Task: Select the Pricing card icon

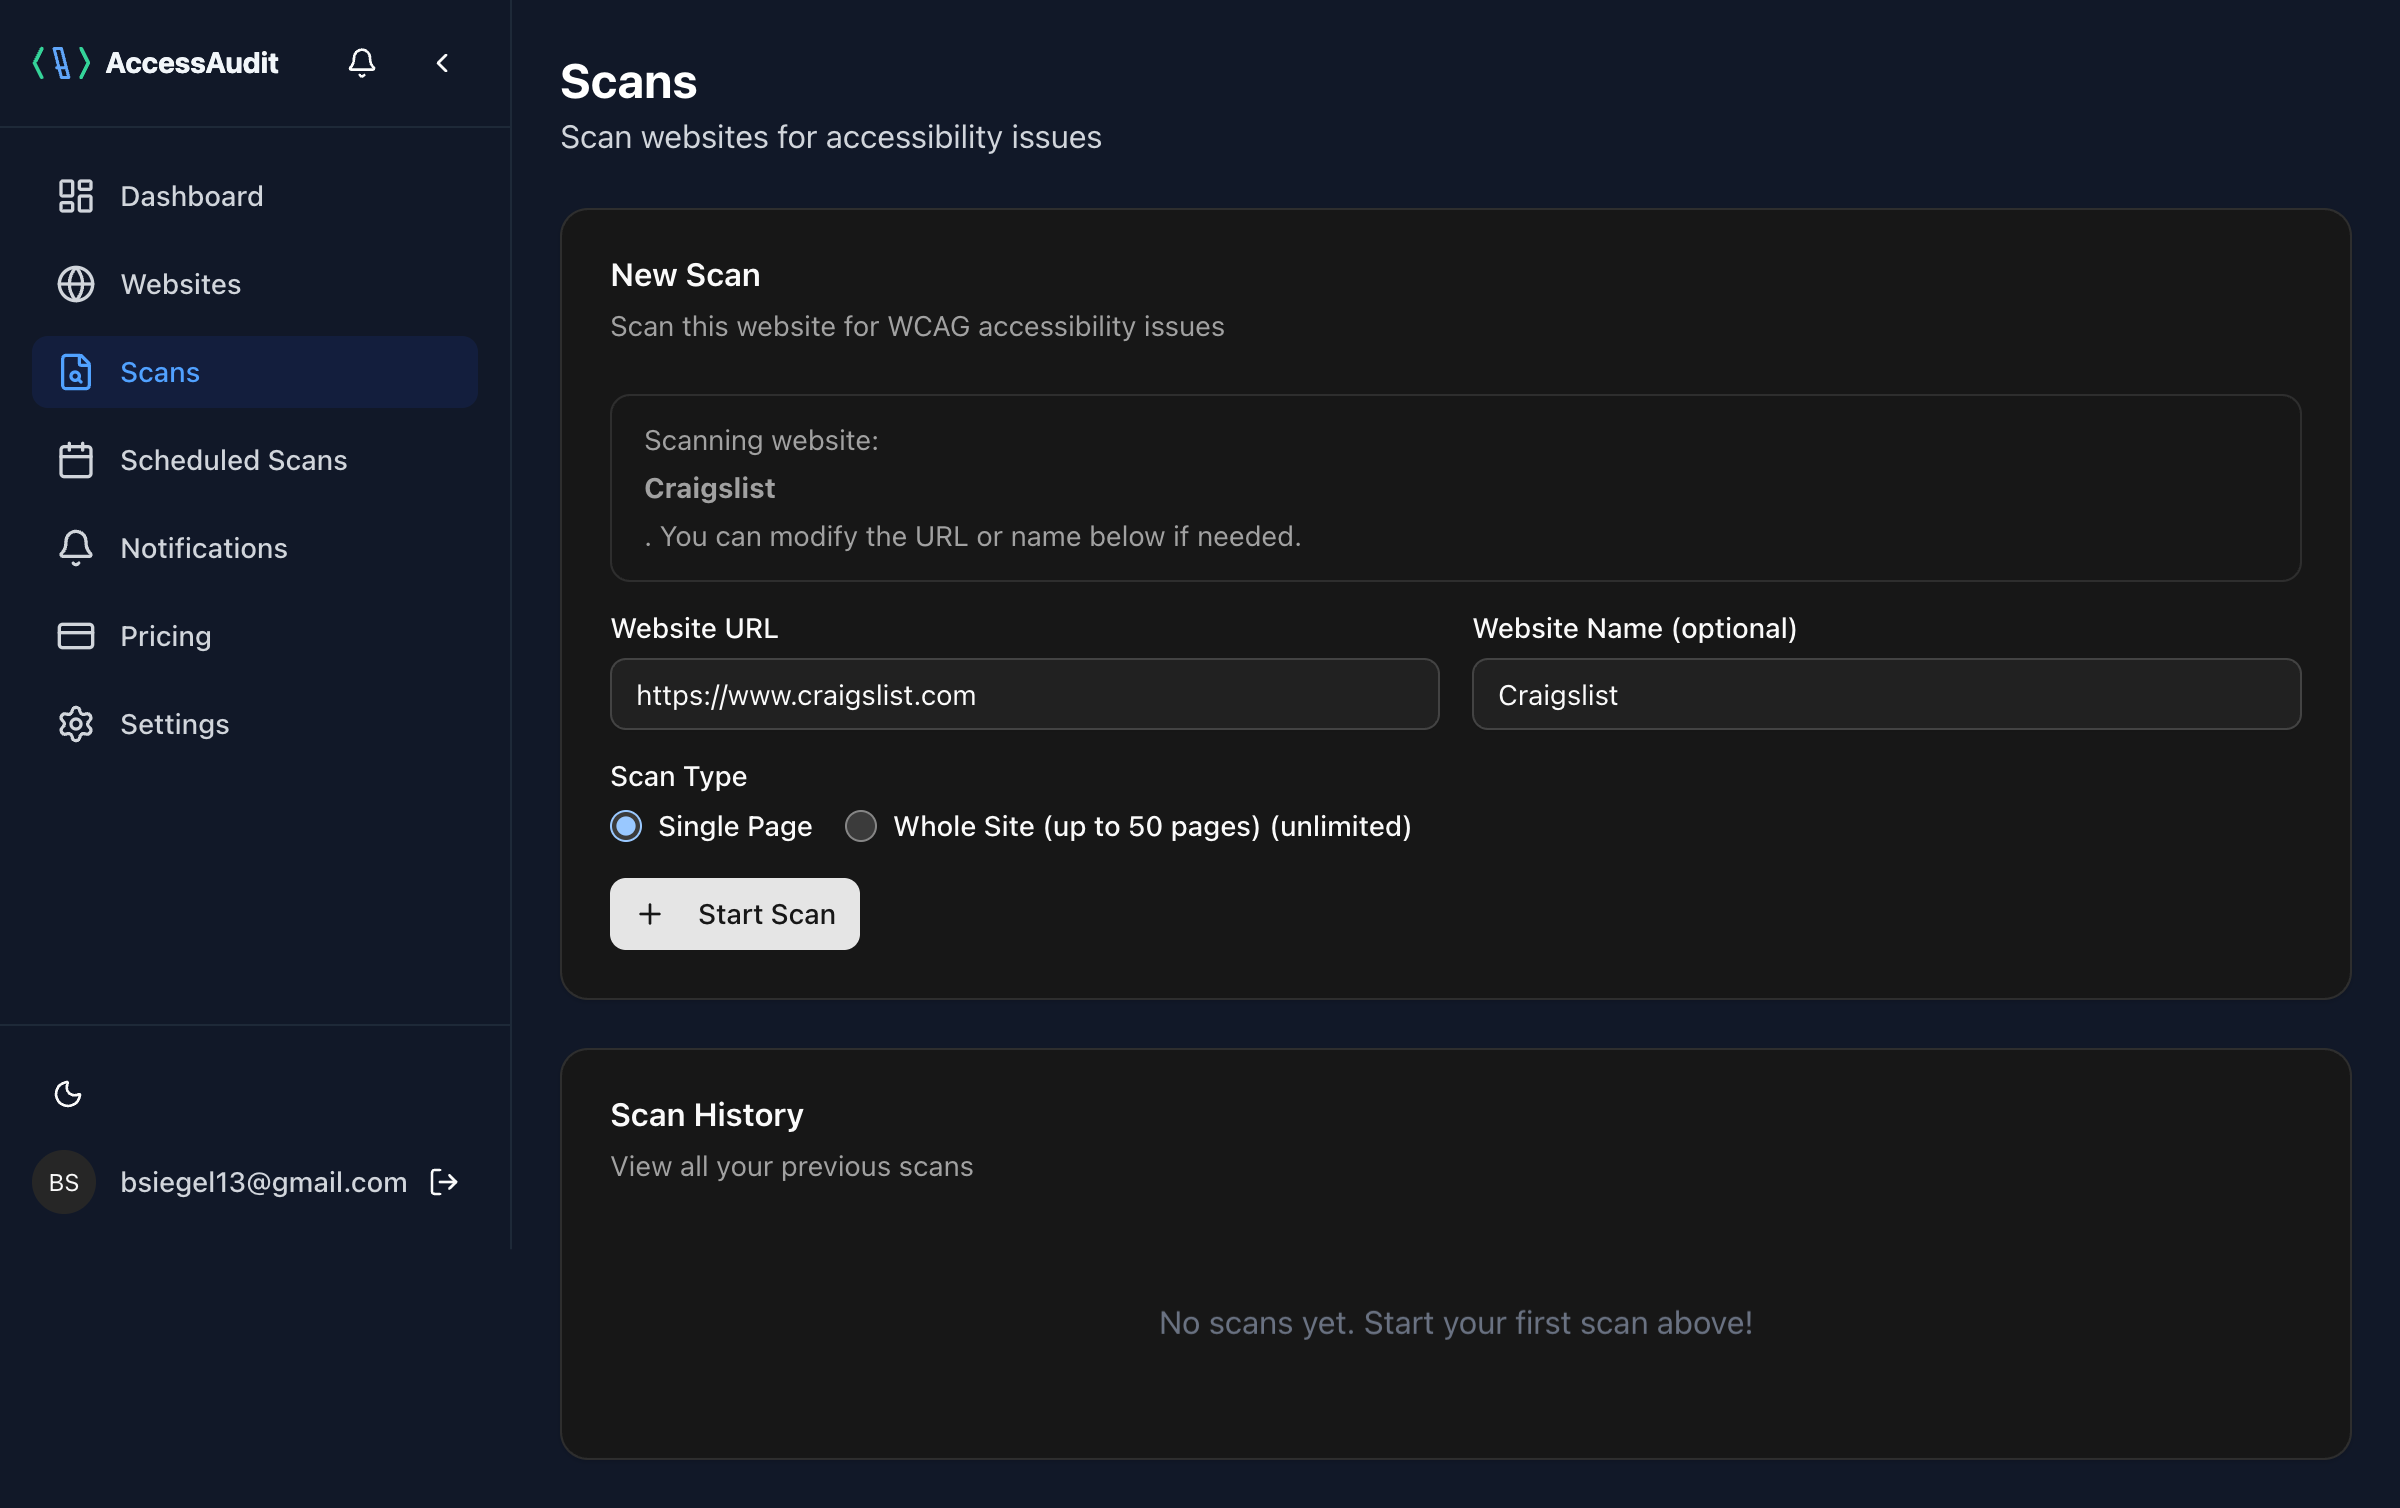Action: pyautogui.click(x=75, y=636)
